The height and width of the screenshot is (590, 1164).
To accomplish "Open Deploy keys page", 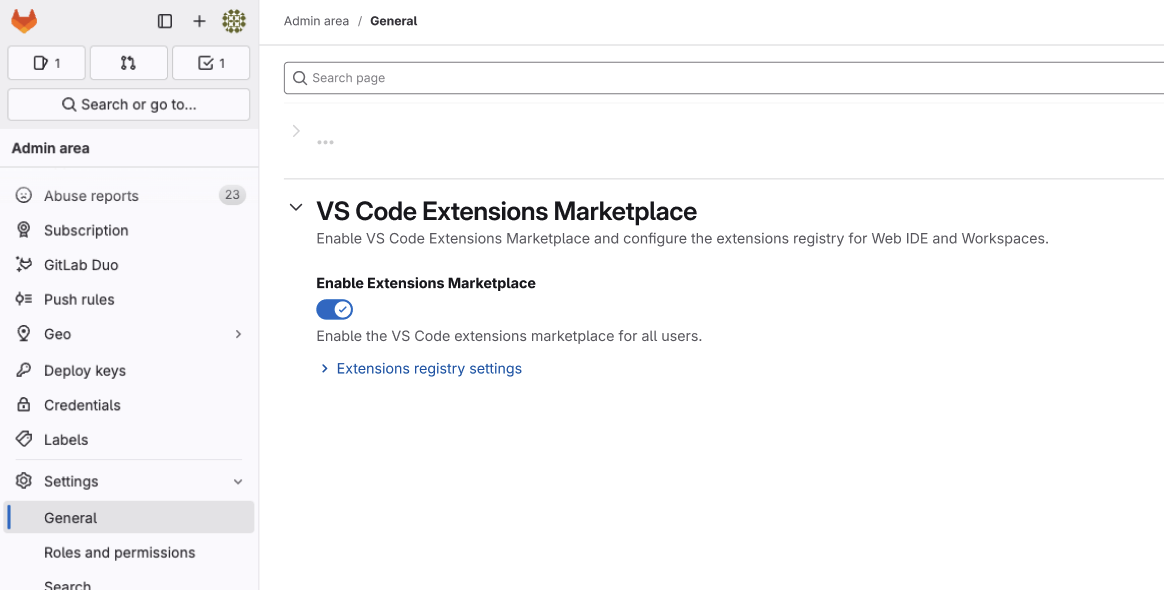I will pos(85,371).
